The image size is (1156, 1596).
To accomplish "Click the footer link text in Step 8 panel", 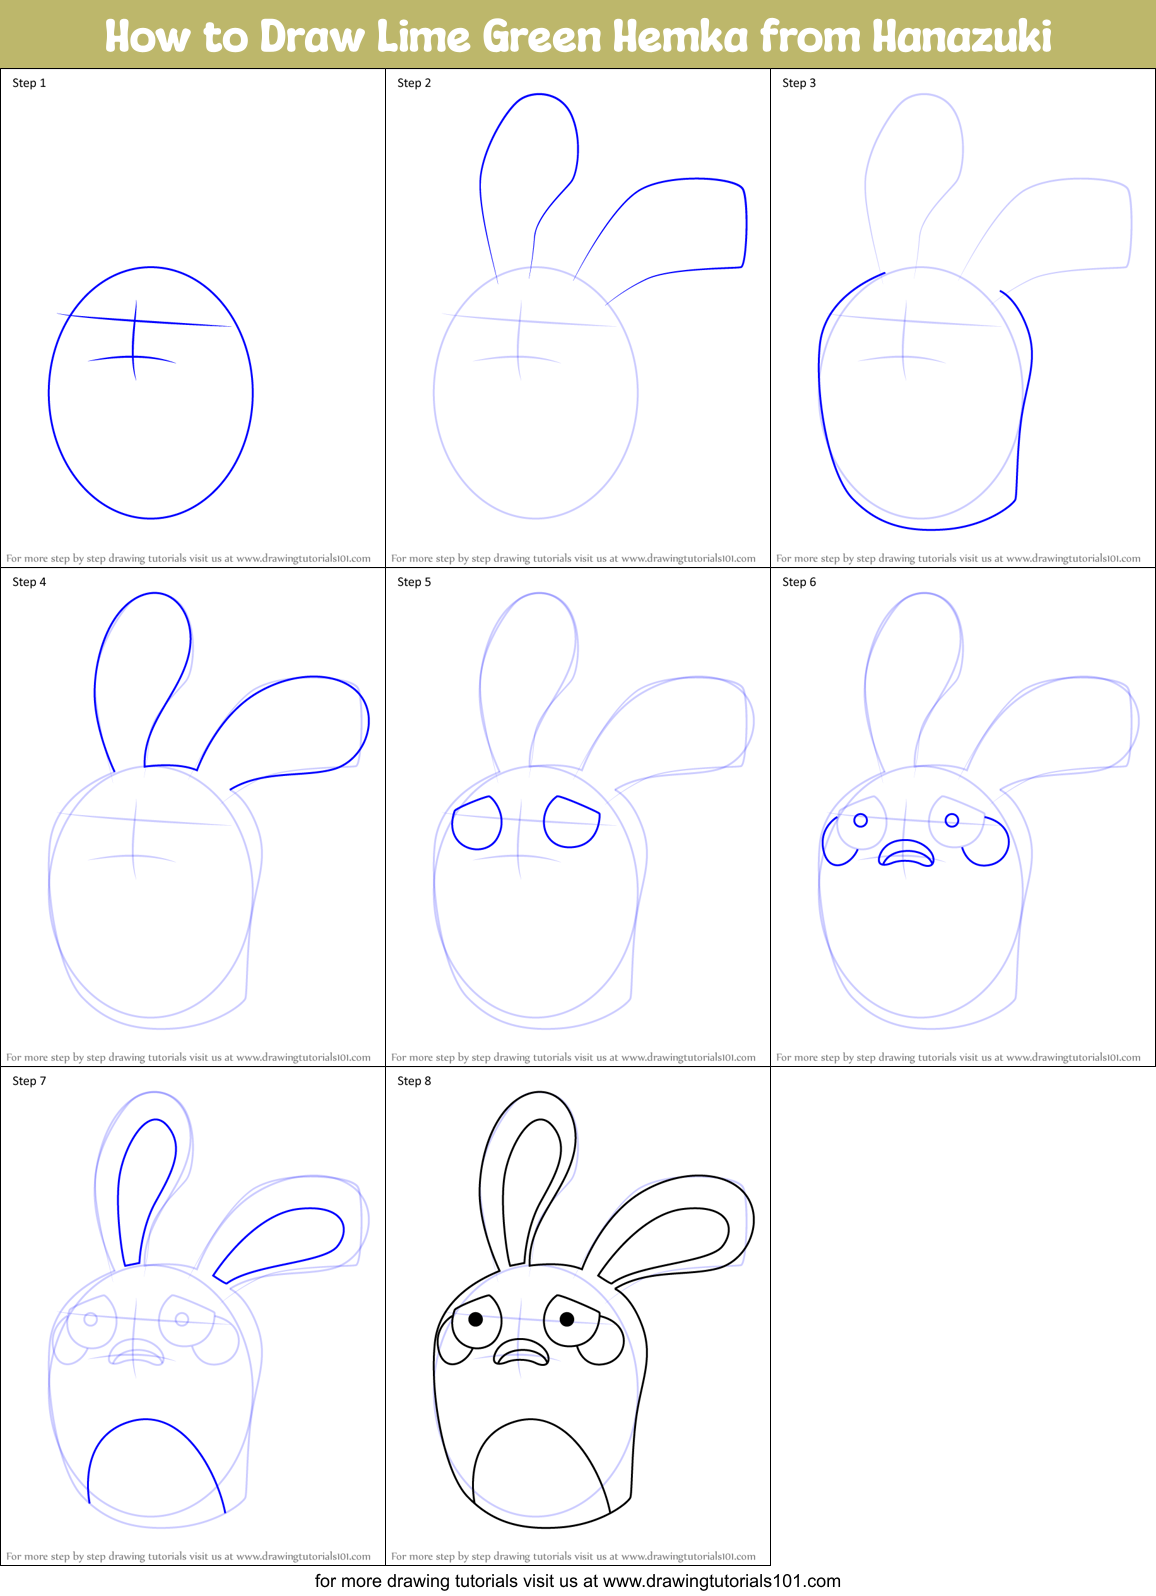I will [x=573, y=1557].
